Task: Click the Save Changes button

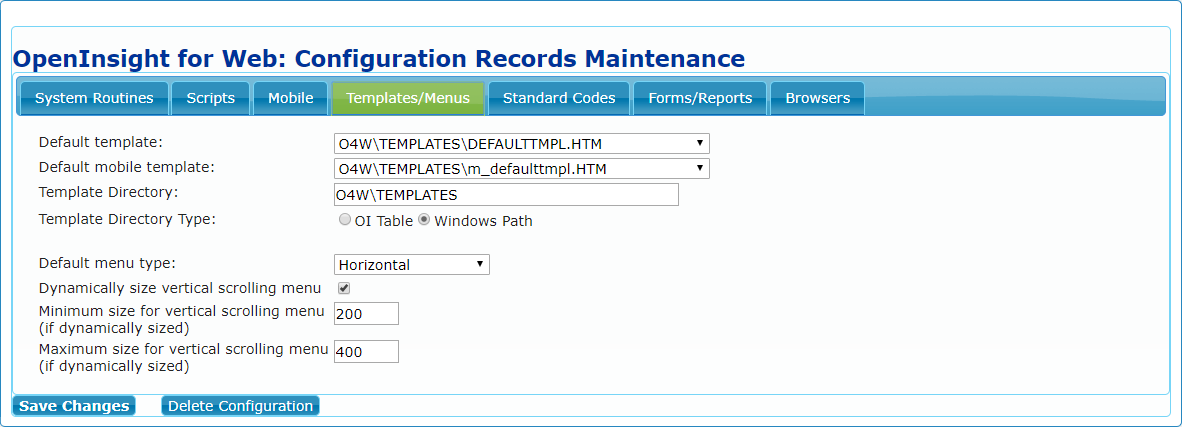Action: click(x=74, y=406)
